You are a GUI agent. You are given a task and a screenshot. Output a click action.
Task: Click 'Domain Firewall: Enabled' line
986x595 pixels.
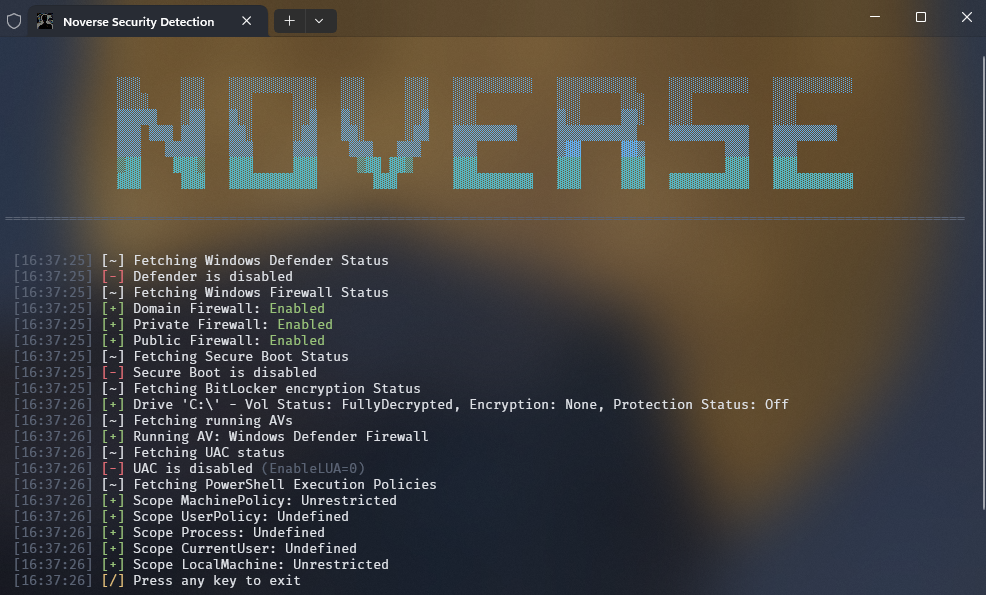pyautogui.click(x=169, y=309)
